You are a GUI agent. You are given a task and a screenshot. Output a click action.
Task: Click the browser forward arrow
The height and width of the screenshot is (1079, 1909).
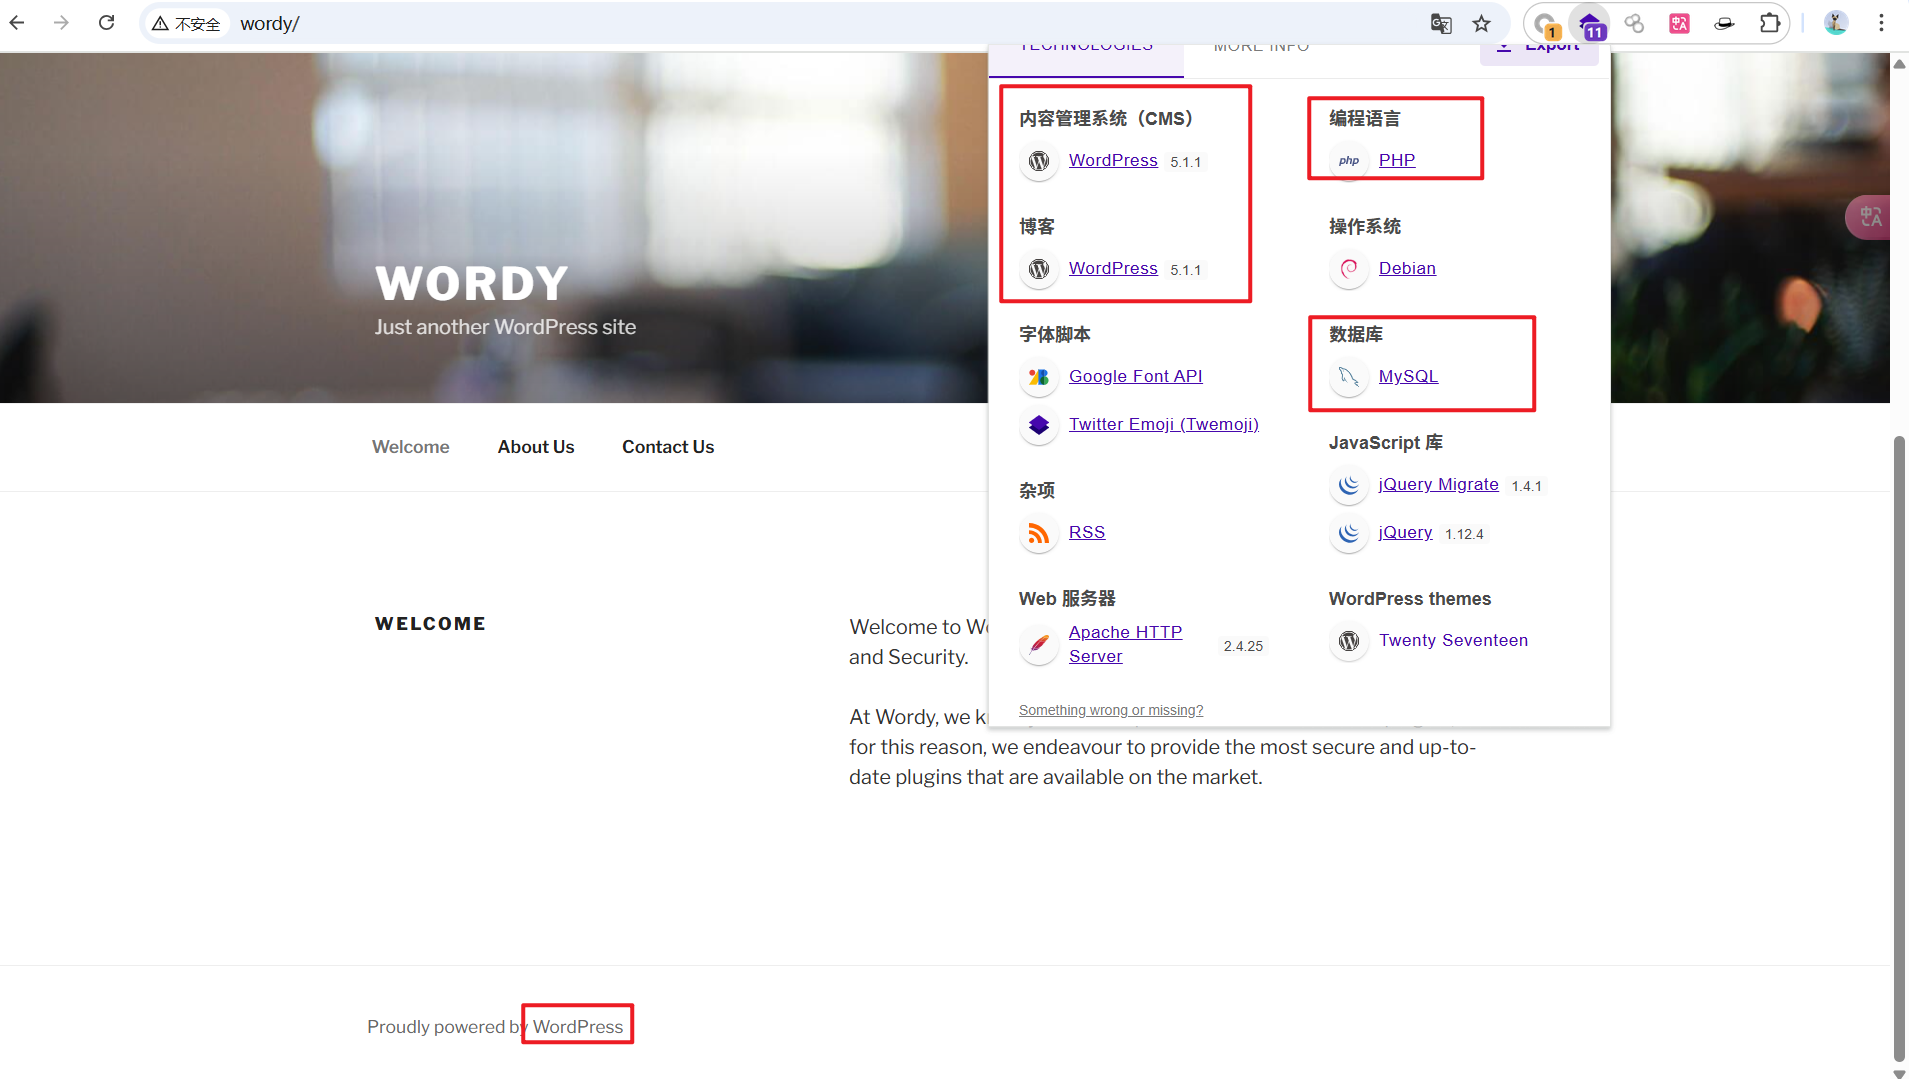[62, 23]
